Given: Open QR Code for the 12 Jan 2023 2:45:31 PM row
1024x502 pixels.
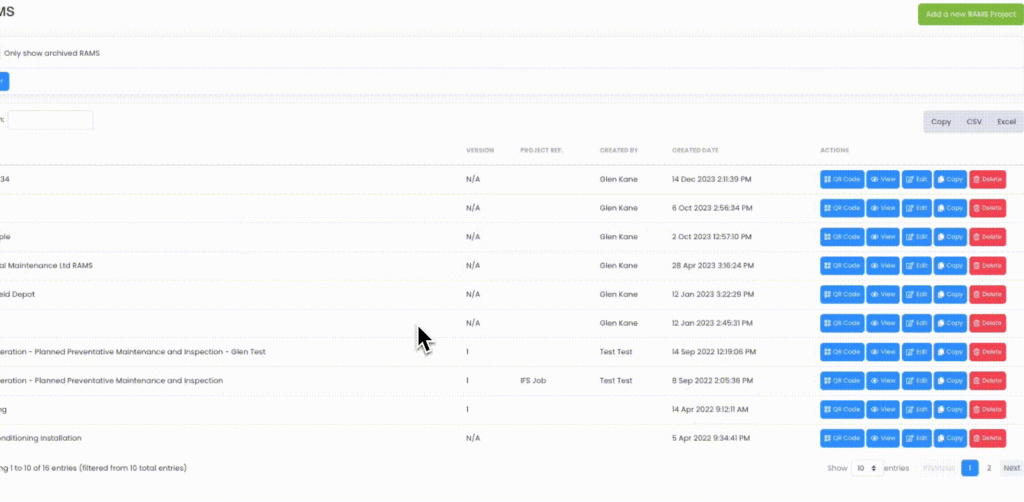Looking at the screenshot, I should [x=842, y=323].
